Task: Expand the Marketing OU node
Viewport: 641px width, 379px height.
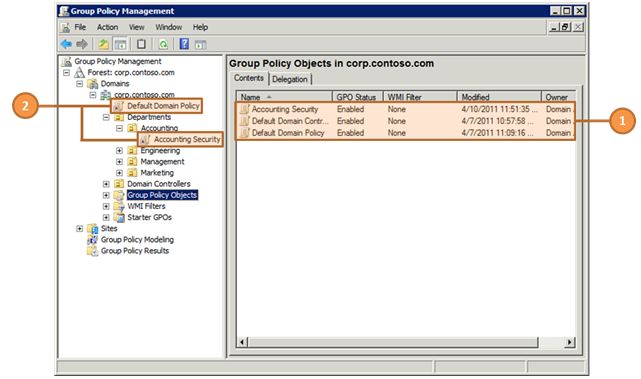Action: click(119, 173)
